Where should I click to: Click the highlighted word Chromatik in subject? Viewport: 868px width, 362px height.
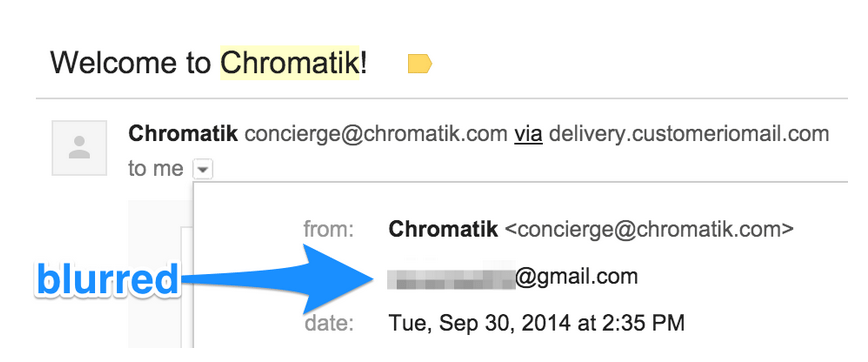(x=290, y=63)
